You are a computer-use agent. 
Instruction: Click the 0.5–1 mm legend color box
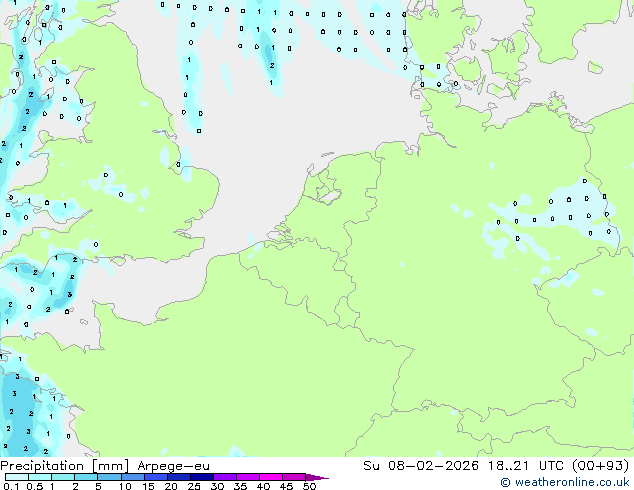click(40, 477)
